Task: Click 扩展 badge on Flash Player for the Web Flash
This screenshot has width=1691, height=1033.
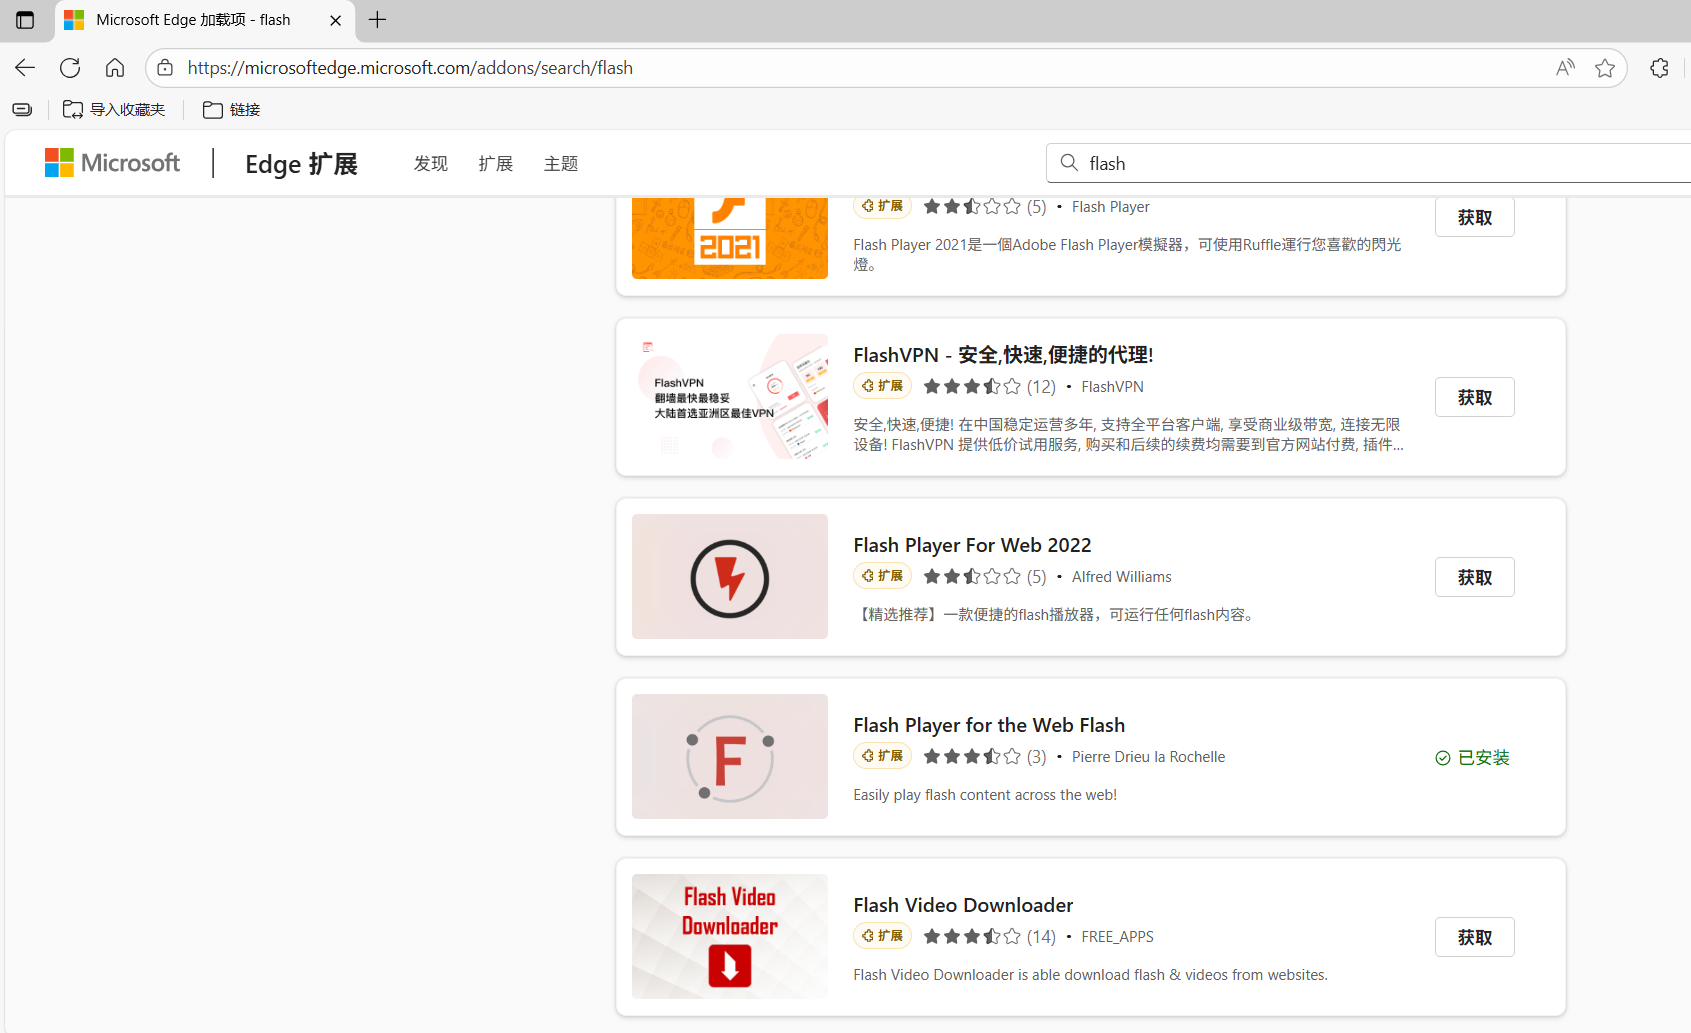Action: coord(882,756)
